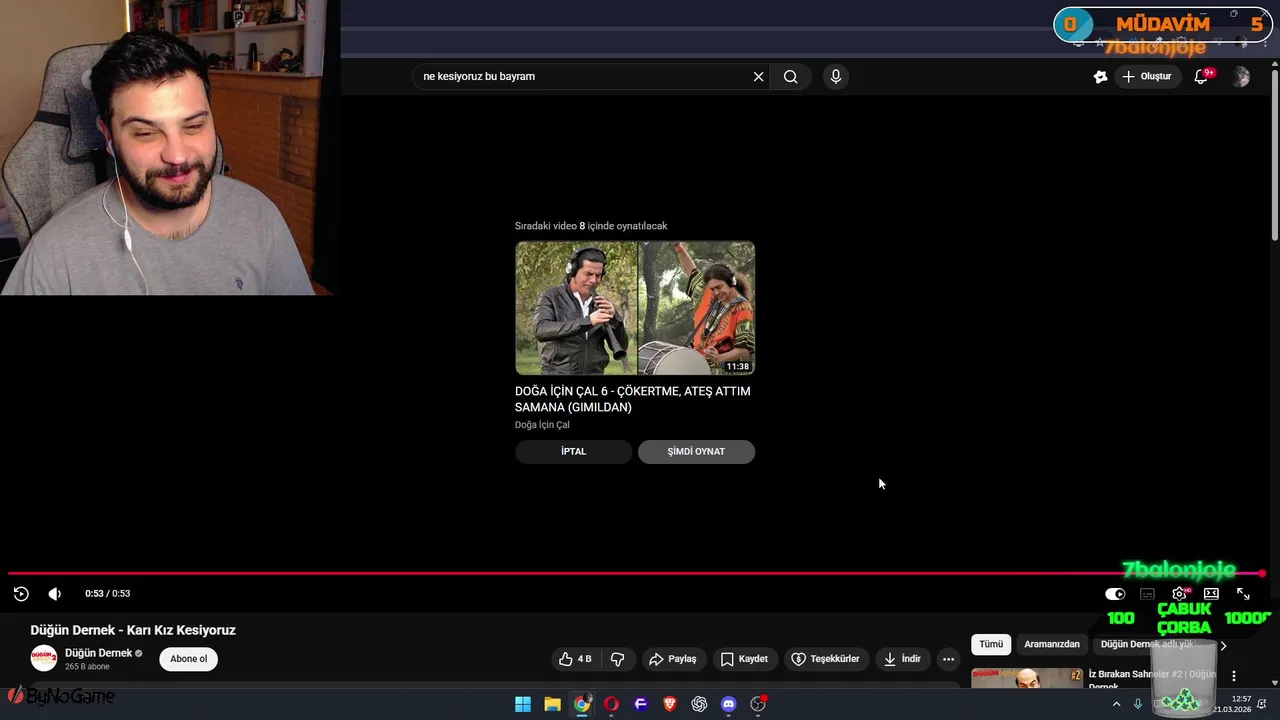This screenshot has height=720, width=1280.
Task: Send thanks with Teşekkürler
Action: pos(825,659)
